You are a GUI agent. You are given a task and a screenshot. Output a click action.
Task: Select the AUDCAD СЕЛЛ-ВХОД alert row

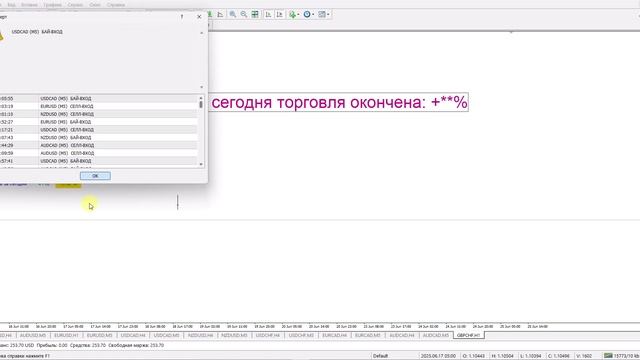(x=98, y=145)
